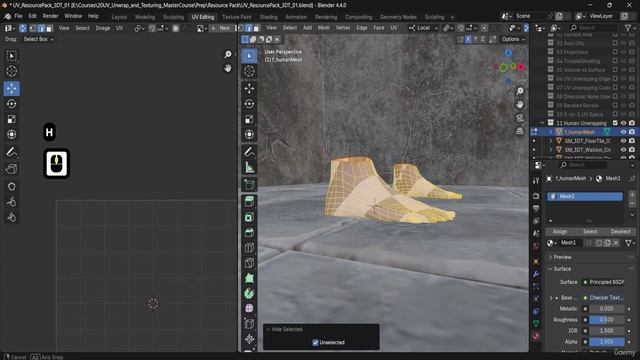Open the Local transform orientation dropdown
640x360 pixels.
[423, 28]
